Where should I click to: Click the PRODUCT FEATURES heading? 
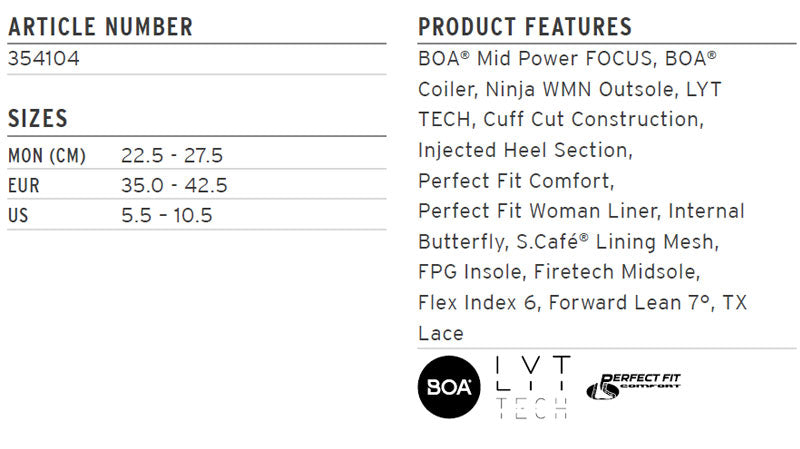click(x=525, y=27)
